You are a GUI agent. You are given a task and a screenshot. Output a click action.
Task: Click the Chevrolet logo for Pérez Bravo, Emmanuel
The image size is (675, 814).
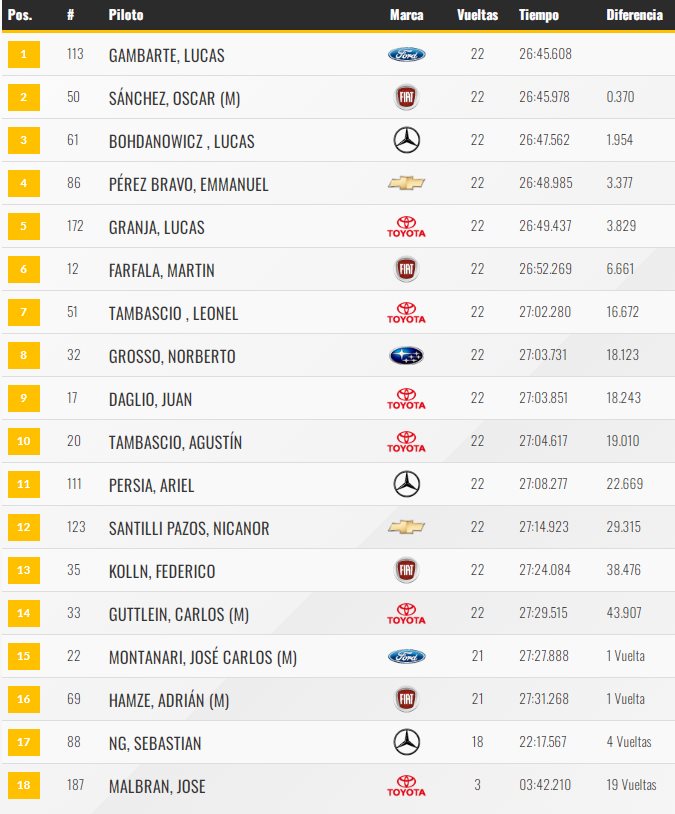click(x=407, y=183)
